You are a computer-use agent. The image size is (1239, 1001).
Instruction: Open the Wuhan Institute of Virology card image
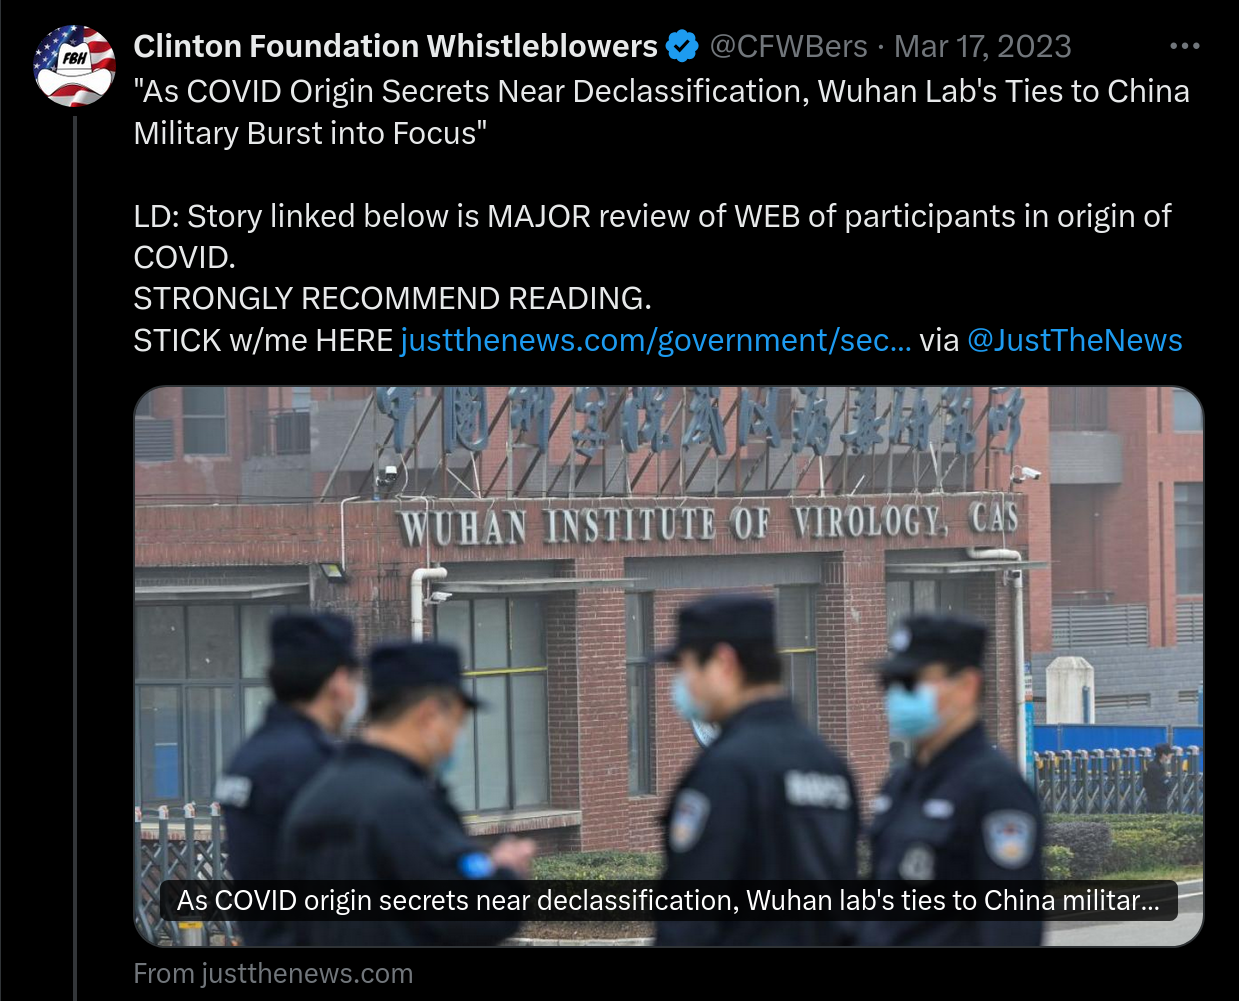(668, 666)
